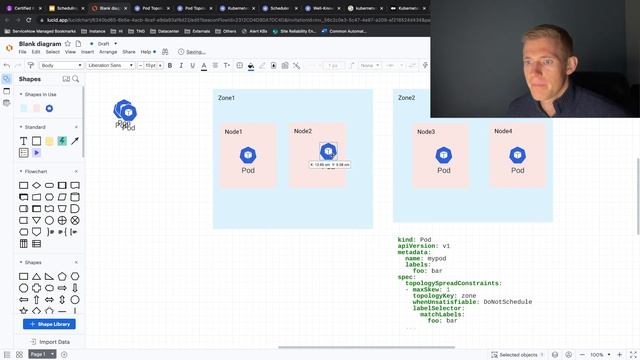The height and width of the screenshot is (360, 640).
Task: Open the data panel sidebar icon
Action: pos(7,103)
